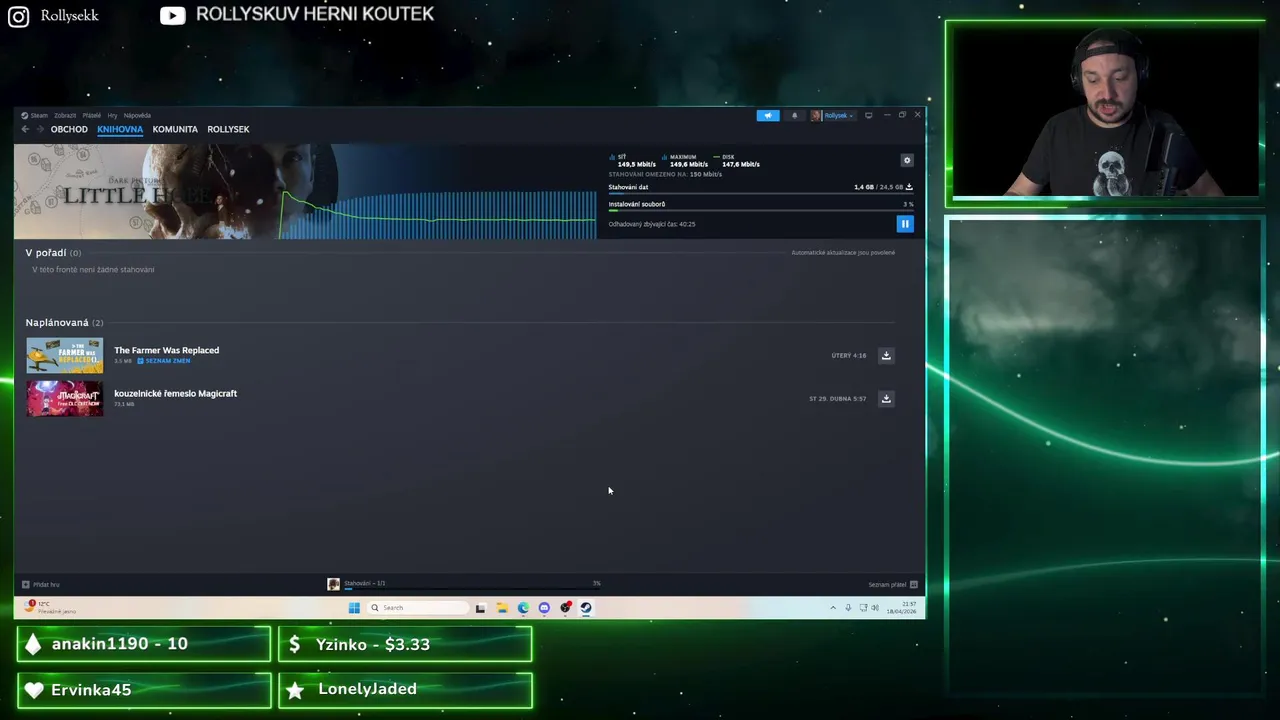Open the Nápověda menu

tap(137, 115)
